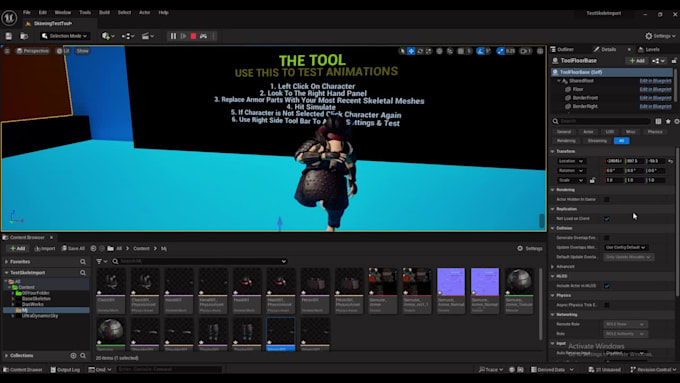Viewport: 680px width, 383px height.
Task: Activate the translate move tool
Action: click(x=411, y=51)
